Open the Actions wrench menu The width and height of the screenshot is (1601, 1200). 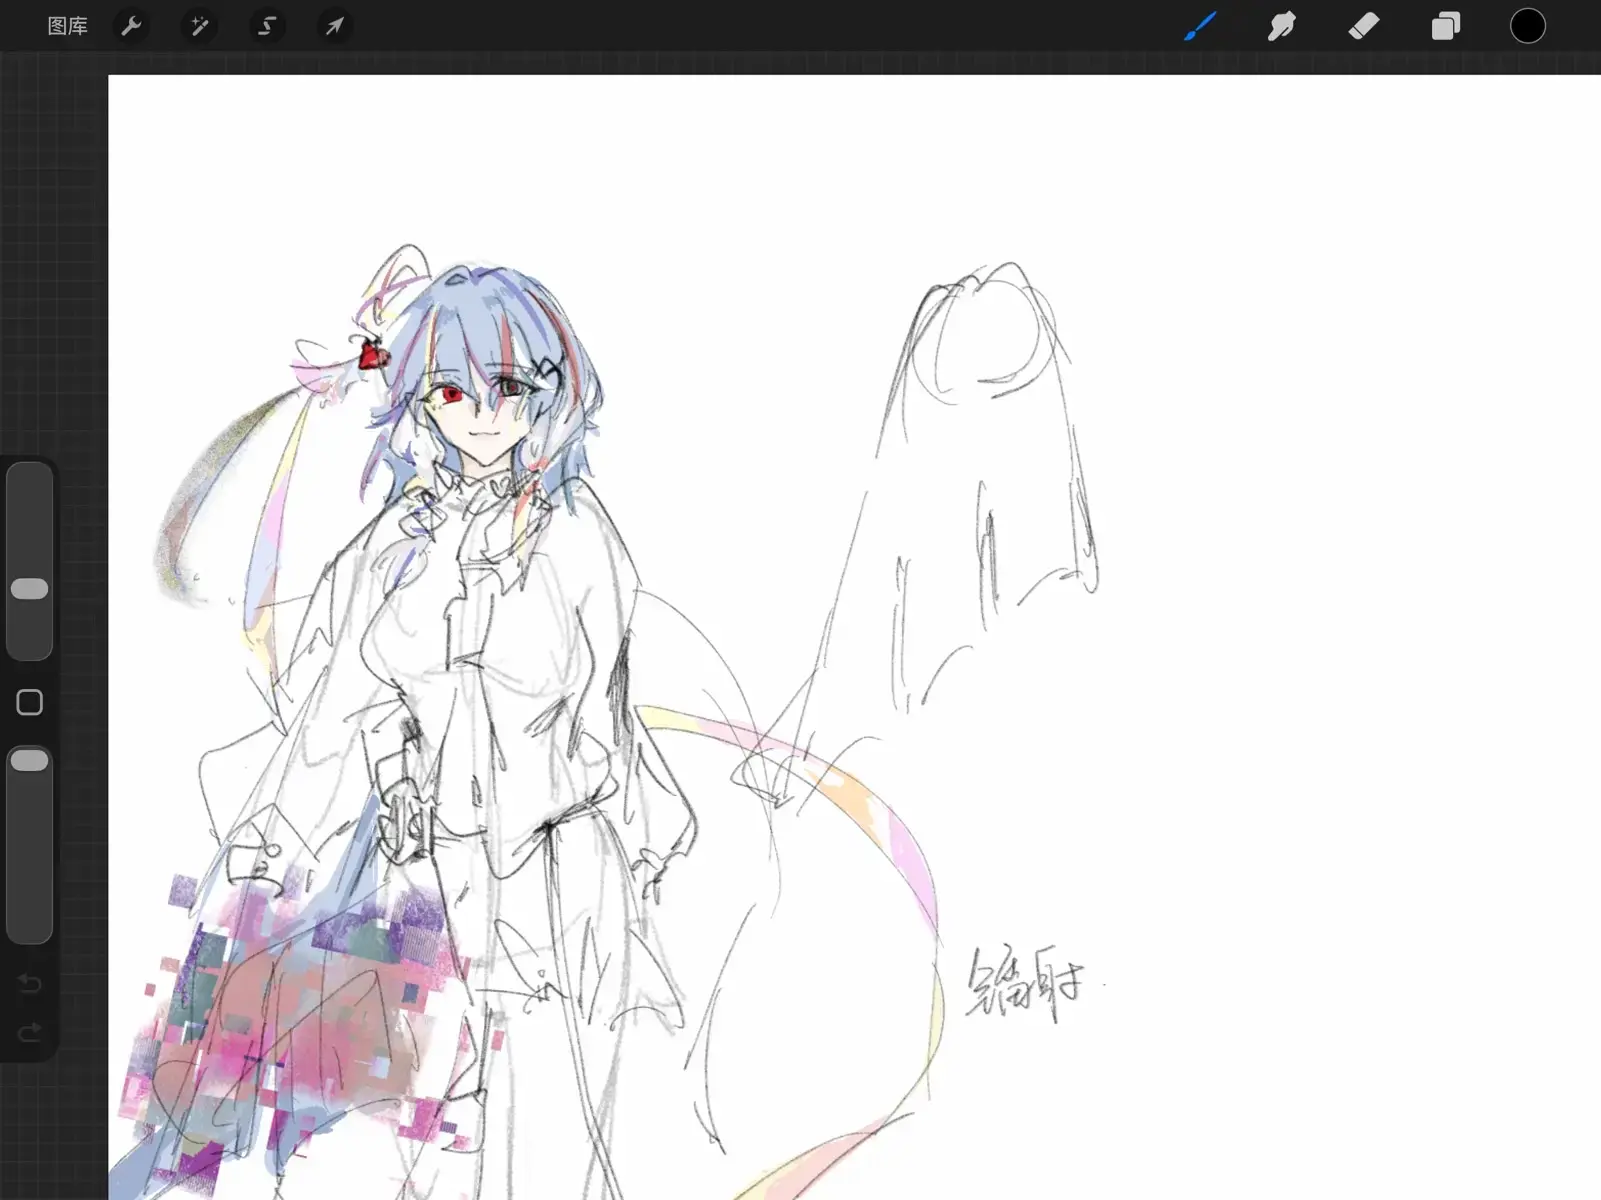(131, 26)
